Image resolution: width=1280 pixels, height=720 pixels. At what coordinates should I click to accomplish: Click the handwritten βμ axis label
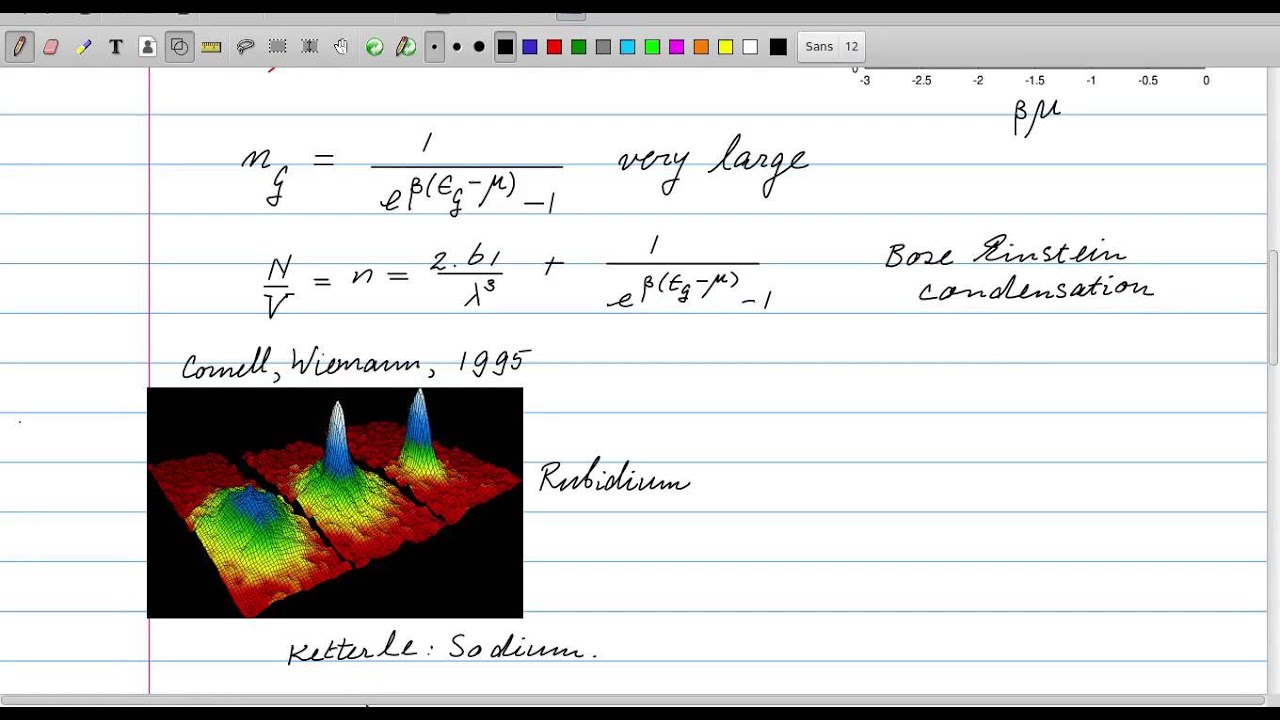point(1036,116)
